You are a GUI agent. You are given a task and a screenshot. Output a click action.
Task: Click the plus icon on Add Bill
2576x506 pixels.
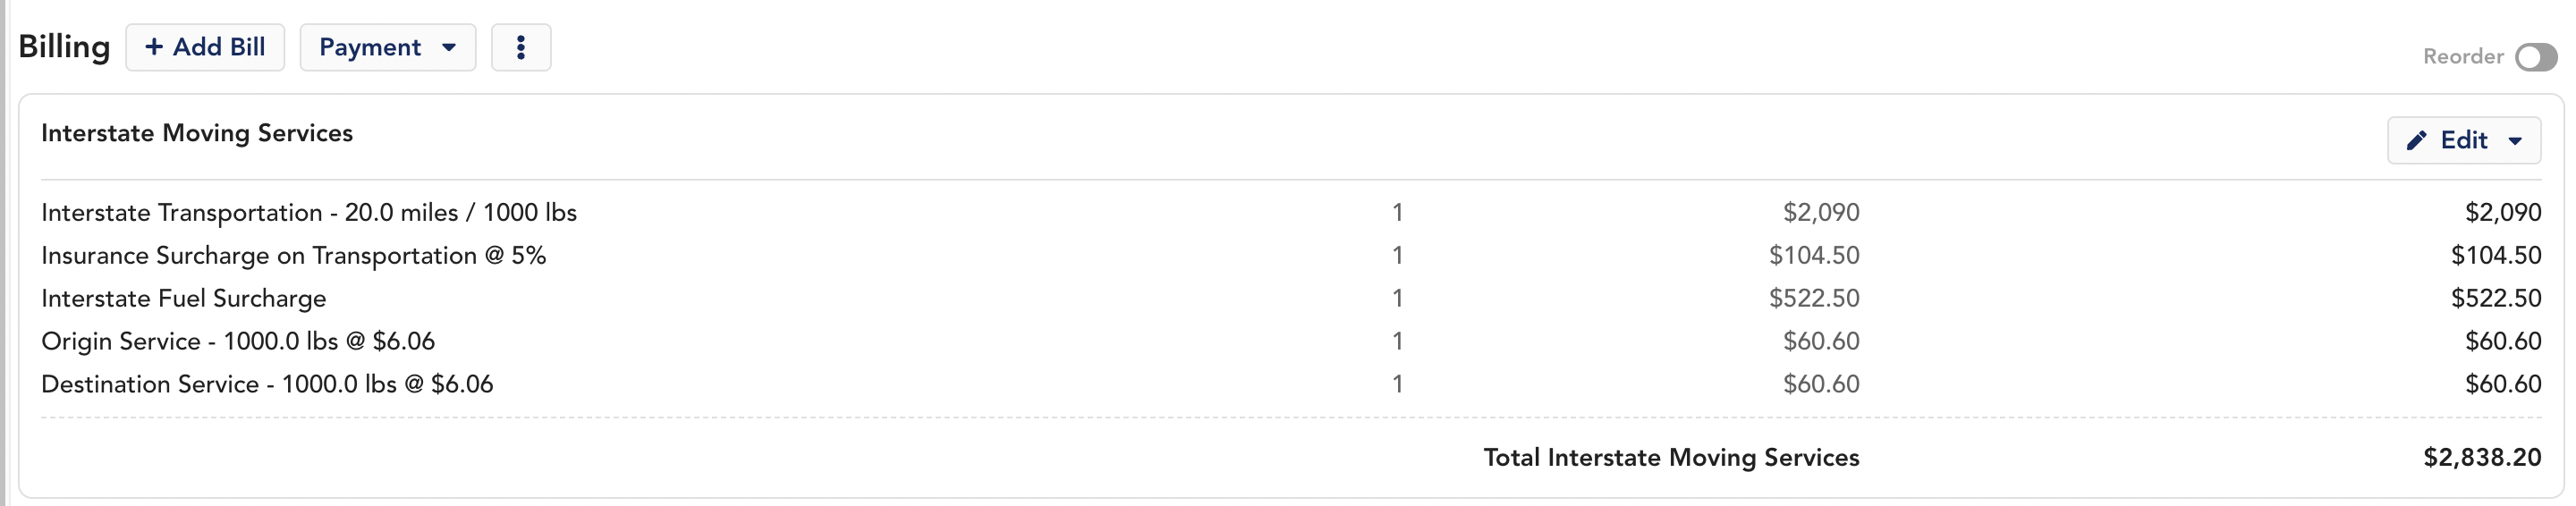[x=154, y=47]
